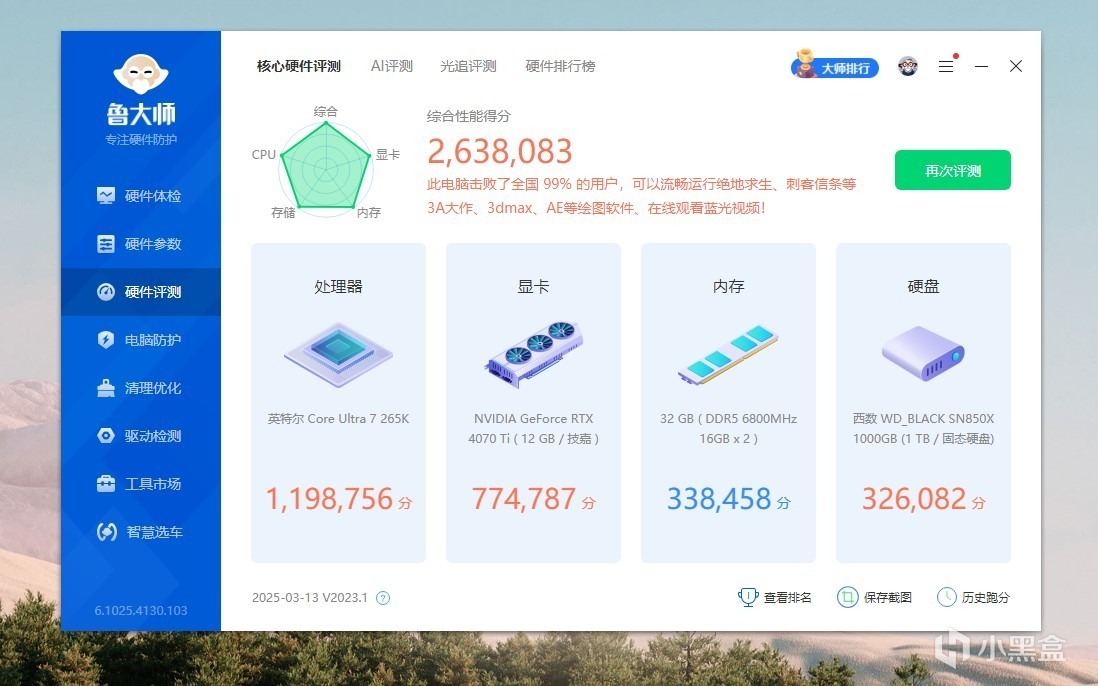This screenshot has width=1098, height=686.
Task: Click the 历史跑分 clock icon
Action: click(x=947, y=597)
